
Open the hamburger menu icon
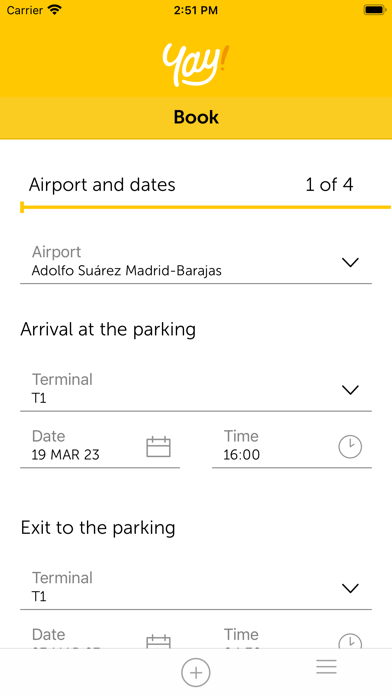[x=326, y=667]
